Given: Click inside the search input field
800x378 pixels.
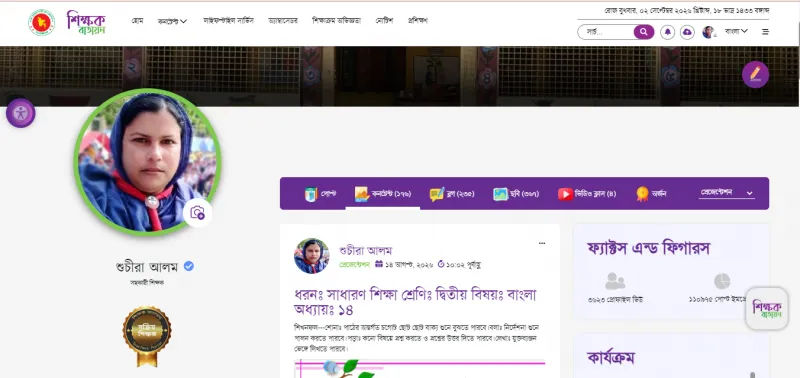Looking at the screenshot, I should (x=607, y=32).
